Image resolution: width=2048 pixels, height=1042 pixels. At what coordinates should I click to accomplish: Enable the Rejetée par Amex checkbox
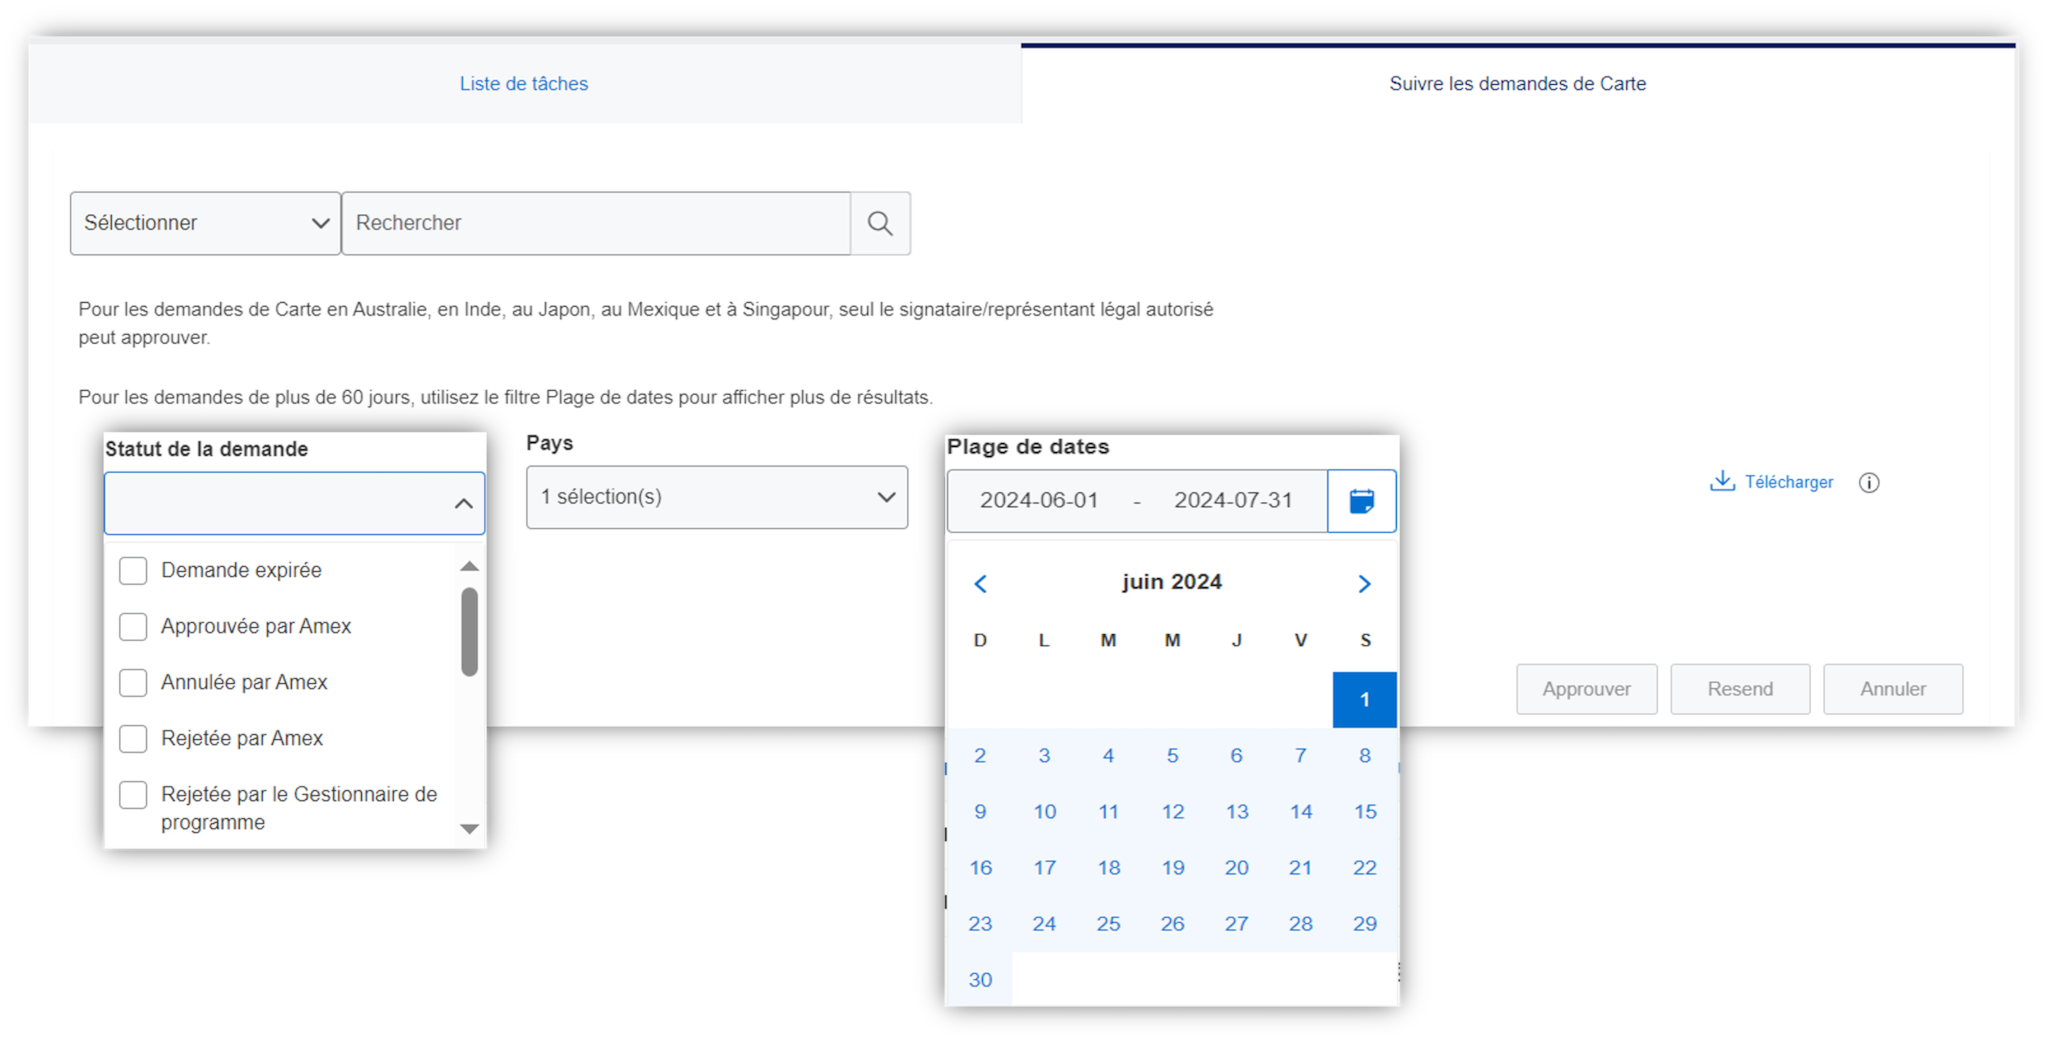tap(133, 739)
